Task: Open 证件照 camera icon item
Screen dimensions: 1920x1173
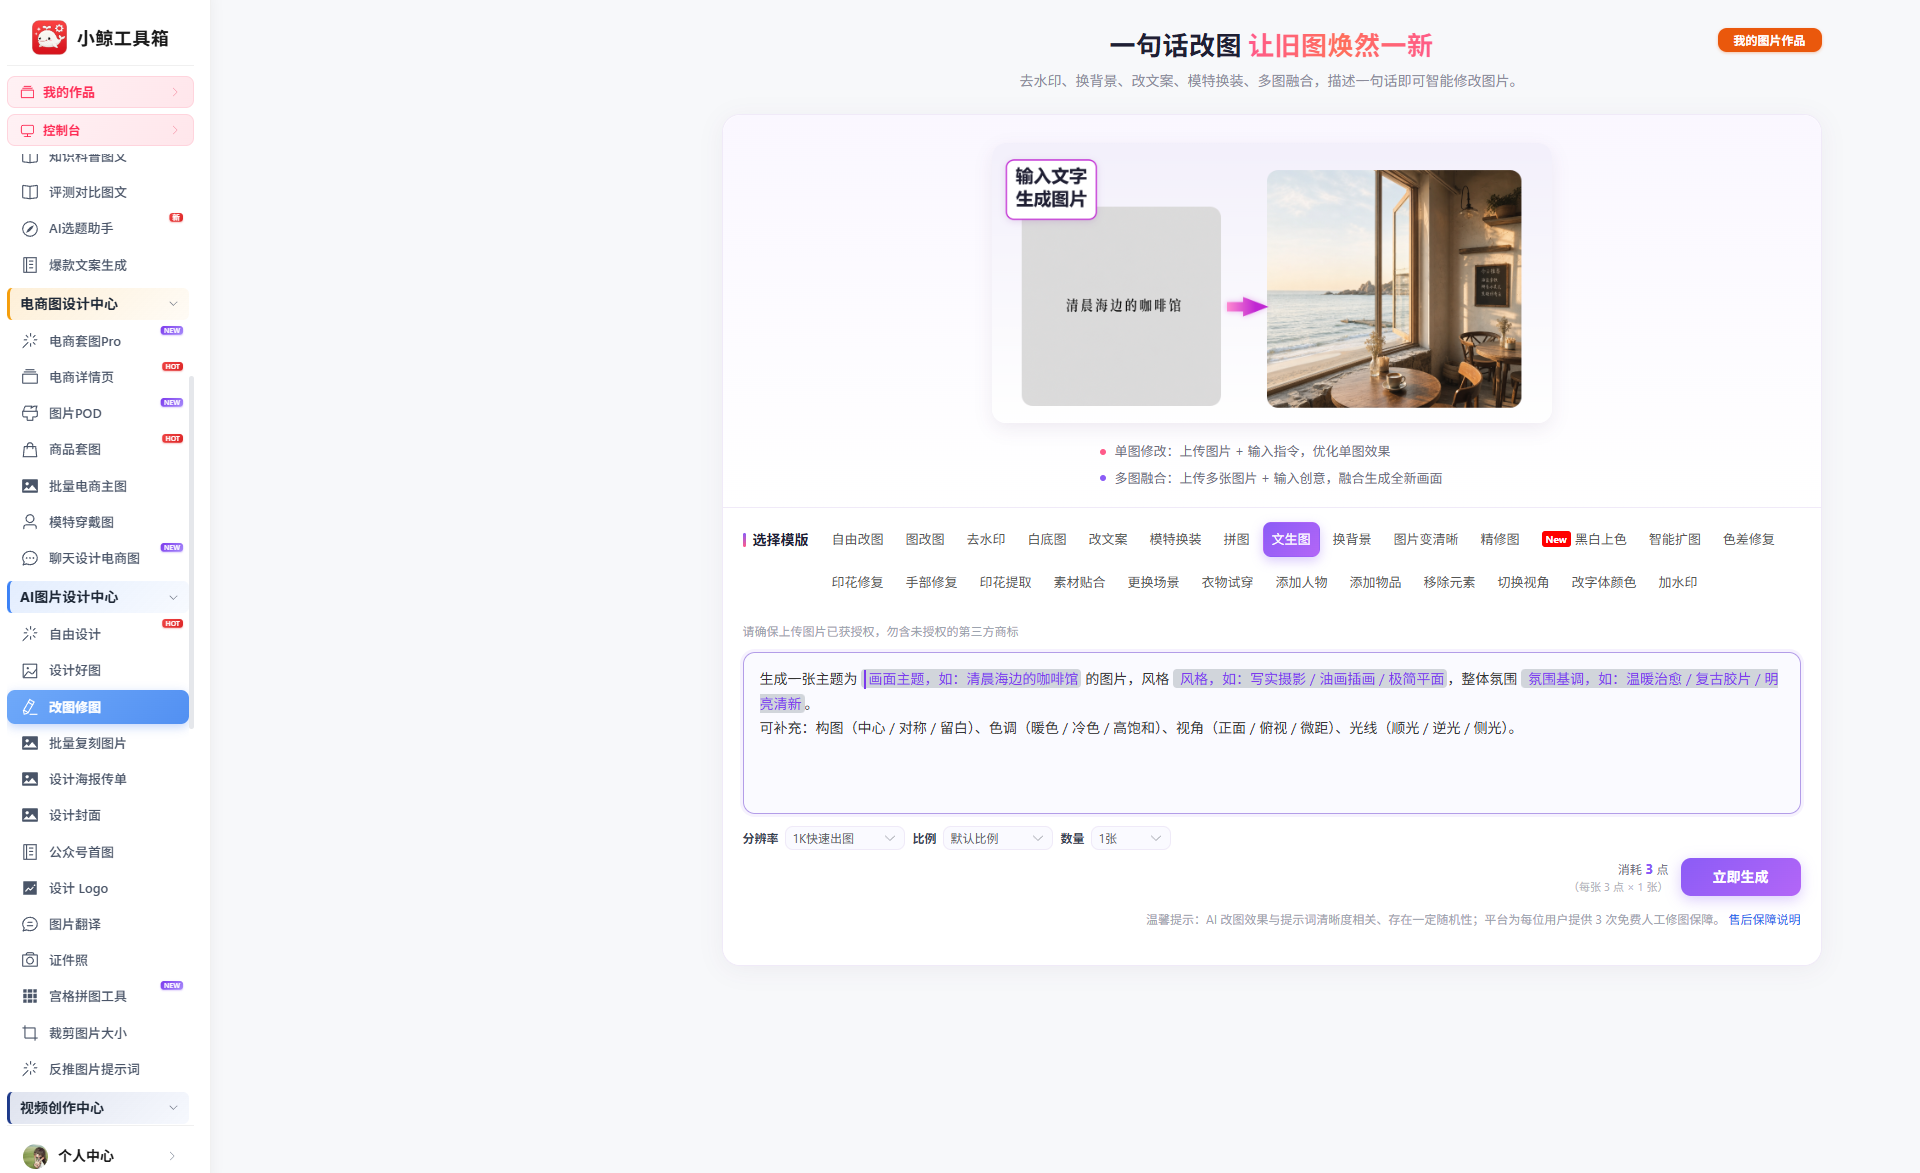Action: coord(30,960)
